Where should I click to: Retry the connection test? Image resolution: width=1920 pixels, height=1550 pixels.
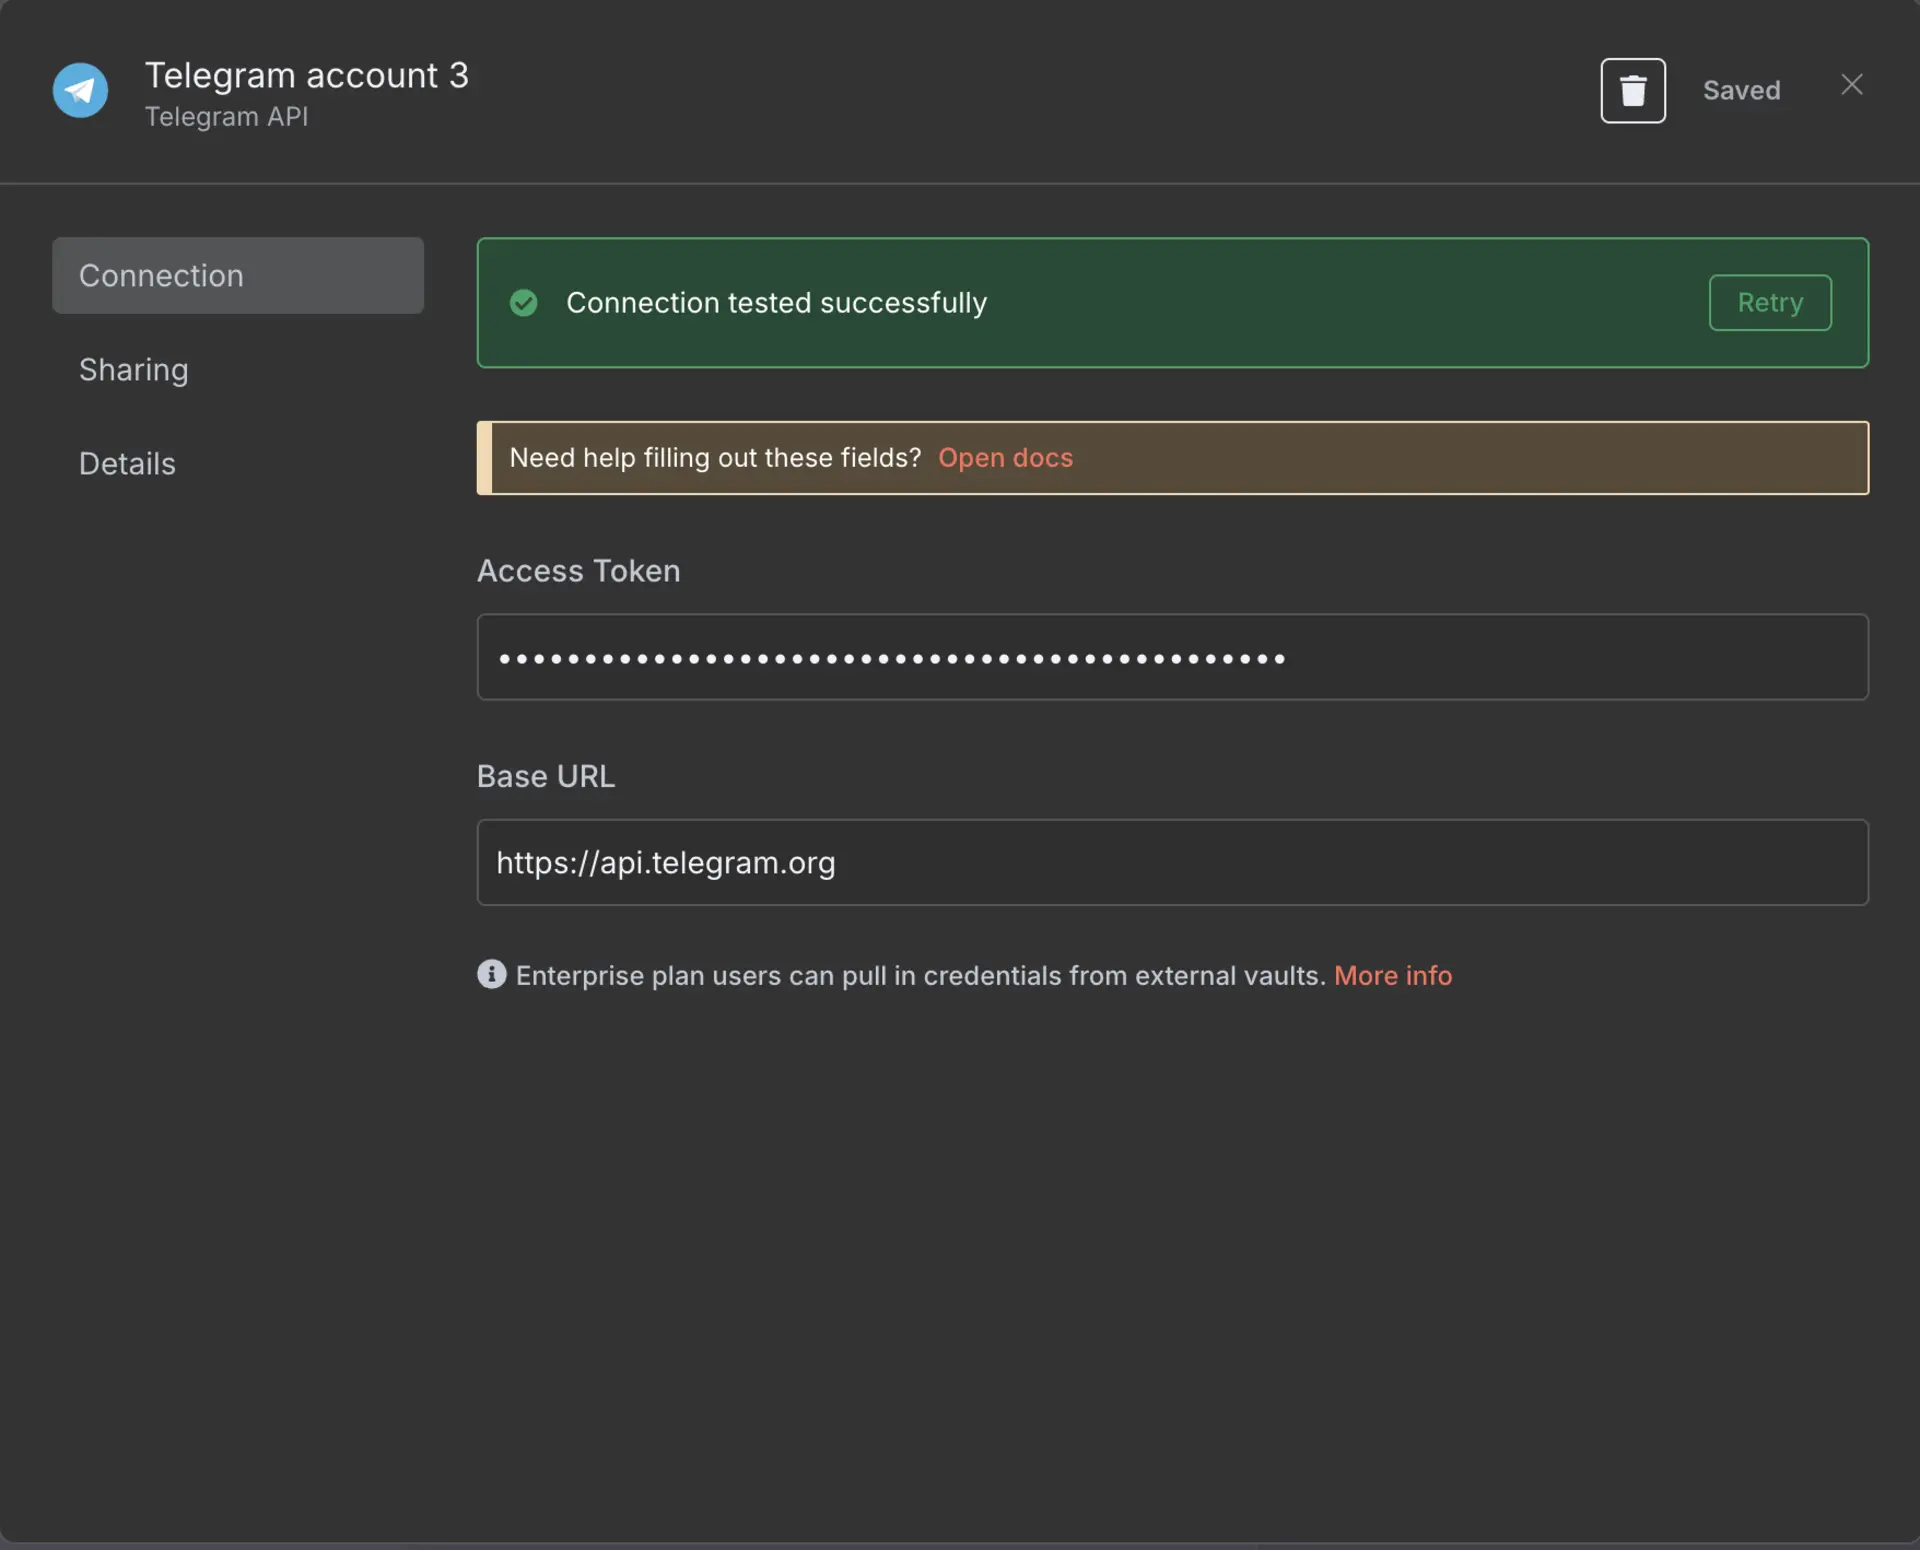point(1769,302)
